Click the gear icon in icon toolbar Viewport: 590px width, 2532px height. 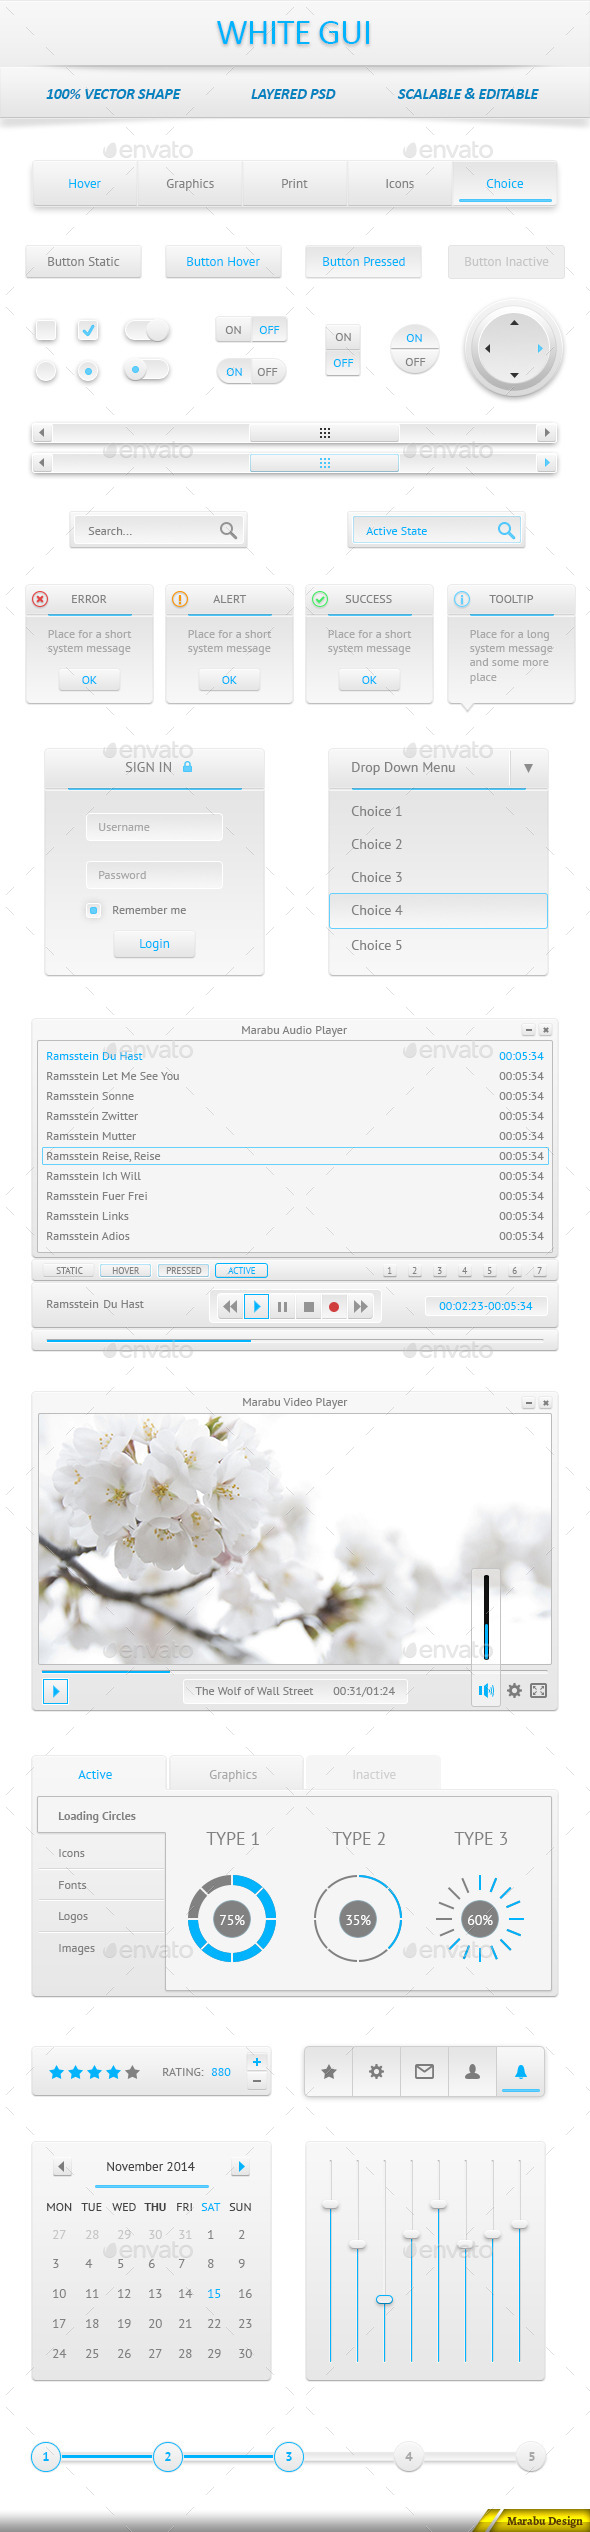(376, 2071)
